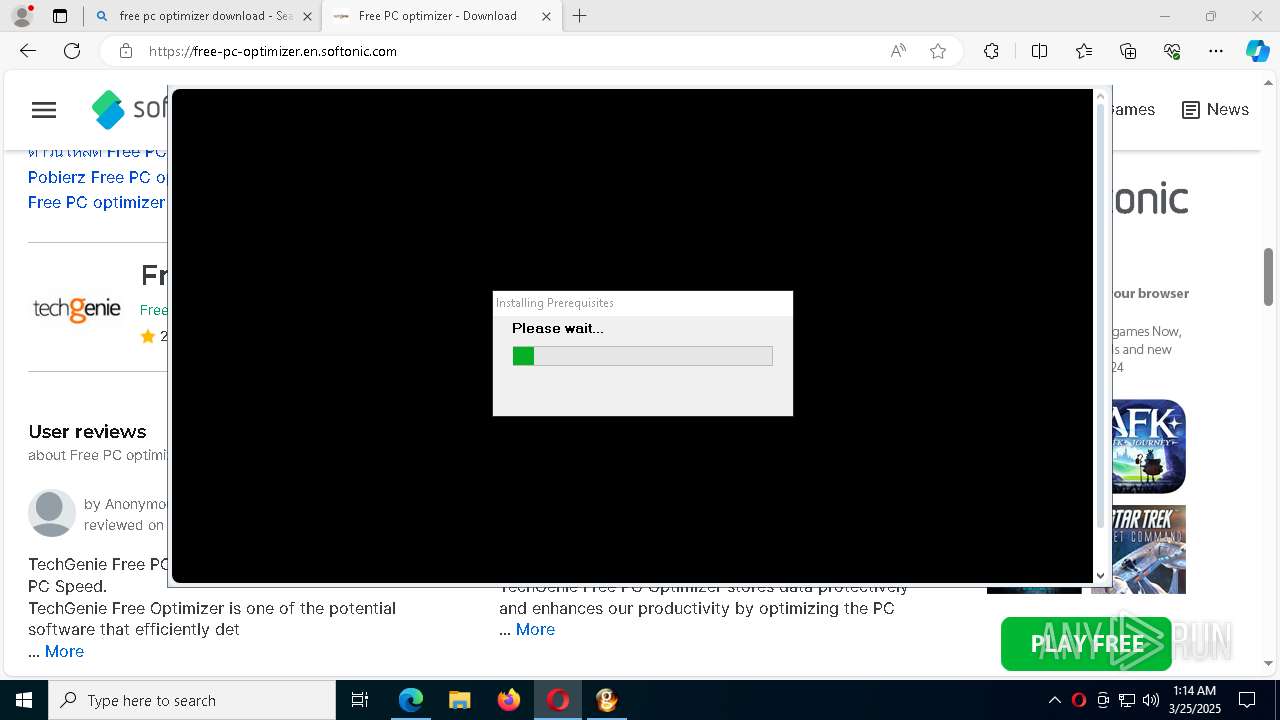This screenshot has width=1280, height=720.
Task: Show hidden system tray icons
Action: click(1055, 700)
